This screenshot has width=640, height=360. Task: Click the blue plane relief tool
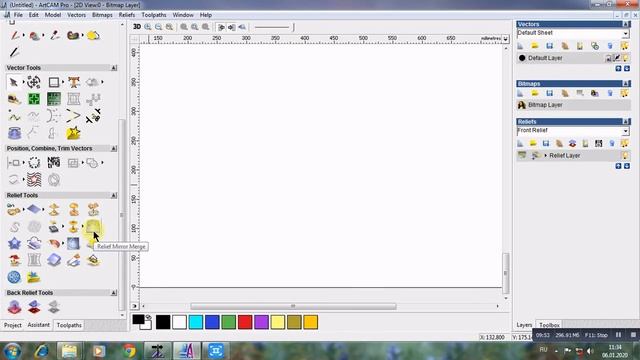click(34, 210)
